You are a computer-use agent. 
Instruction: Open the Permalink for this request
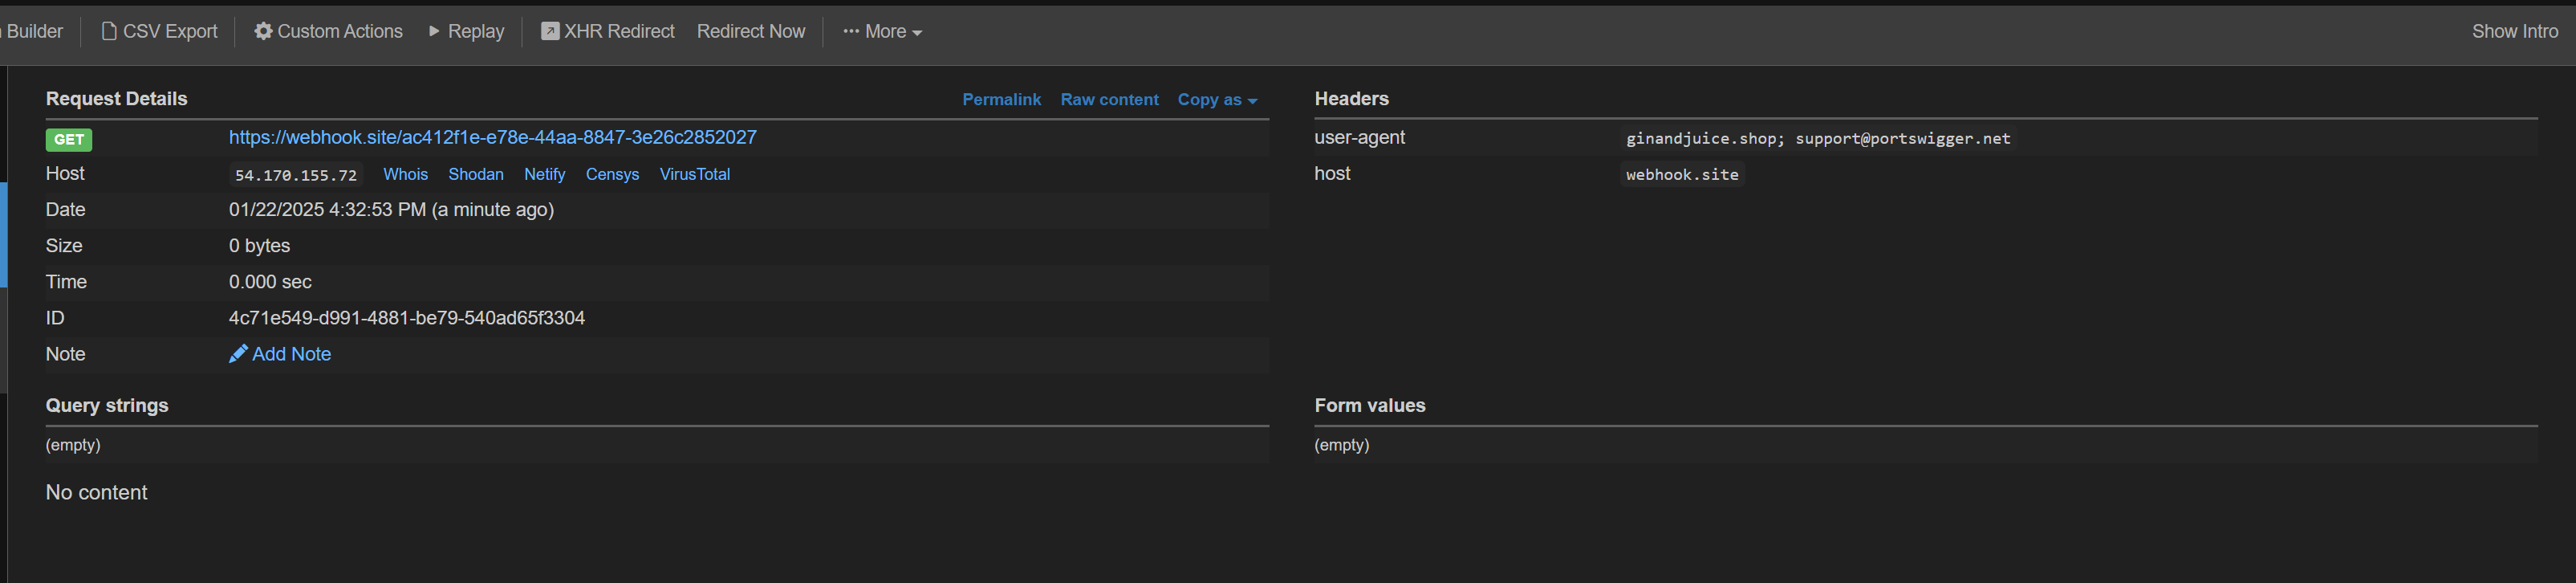[x=1001, y=100]
